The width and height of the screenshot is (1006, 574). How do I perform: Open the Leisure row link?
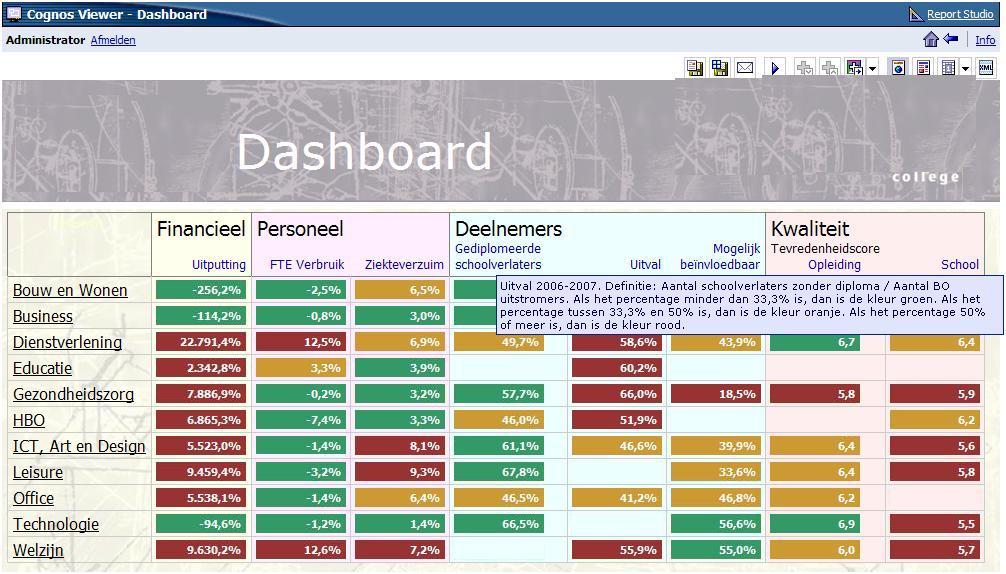(38, 472)
